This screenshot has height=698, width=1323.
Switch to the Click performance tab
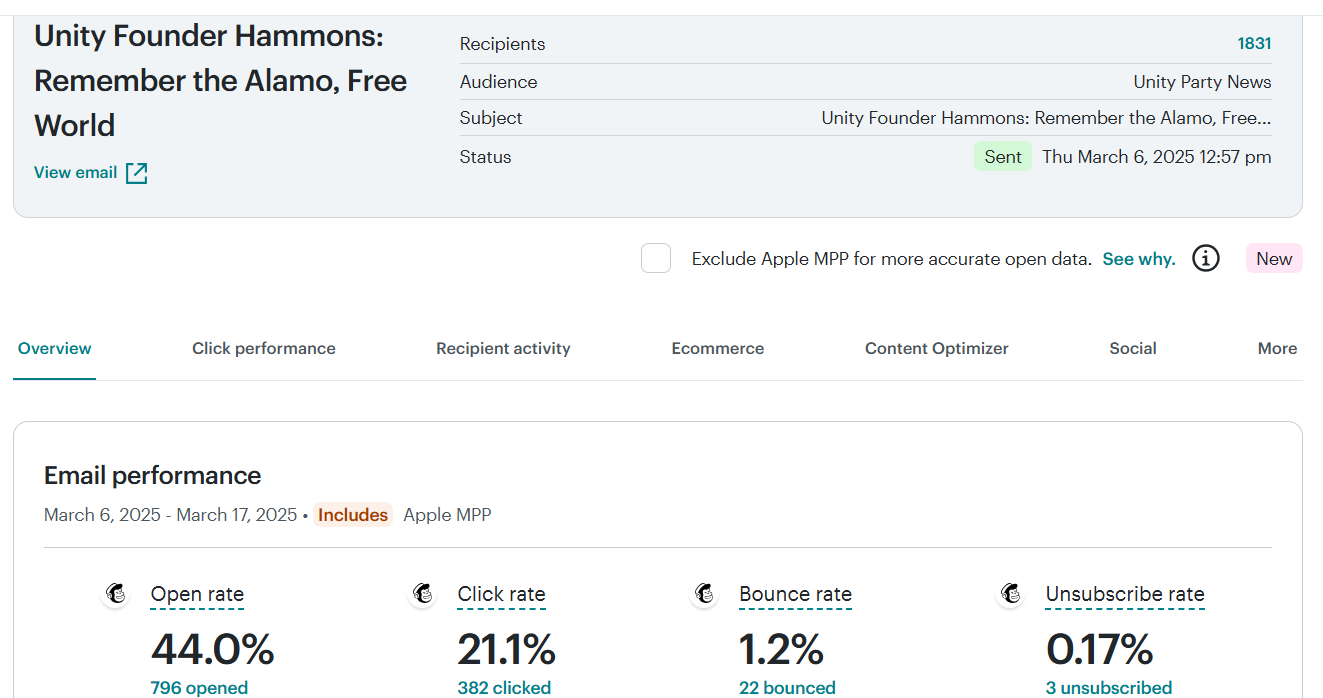point(264,349)
